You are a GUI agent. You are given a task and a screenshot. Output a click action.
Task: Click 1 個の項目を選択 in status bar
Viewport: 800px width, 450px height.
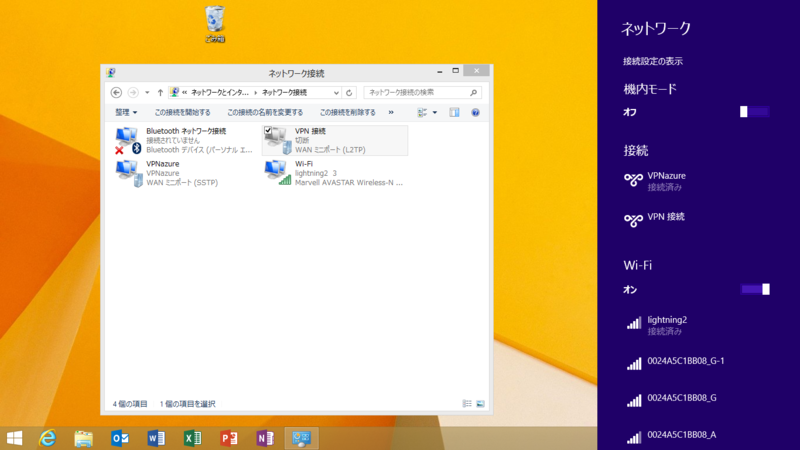pyautogui.click(x=187, y=404)
